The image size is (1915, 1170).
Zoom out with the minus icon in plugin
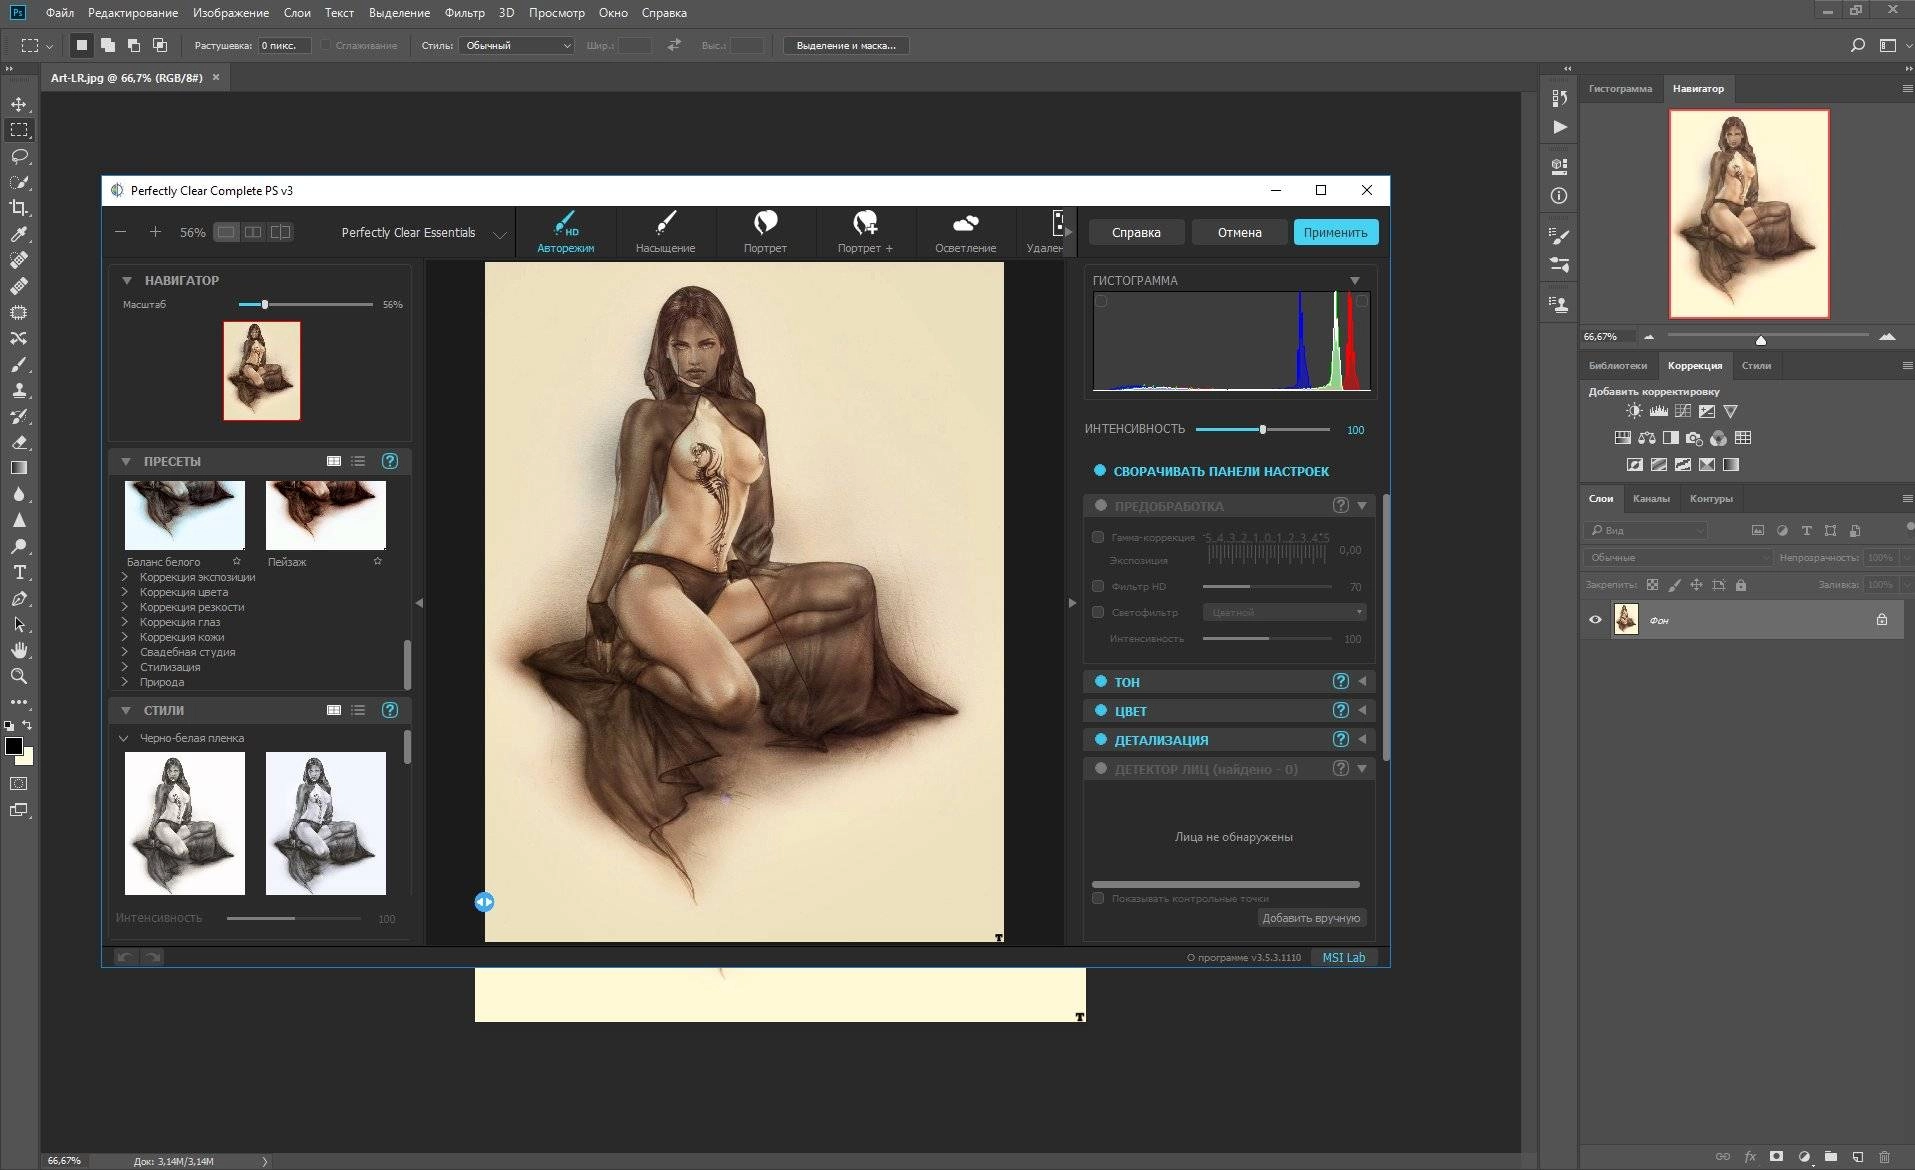121,232
